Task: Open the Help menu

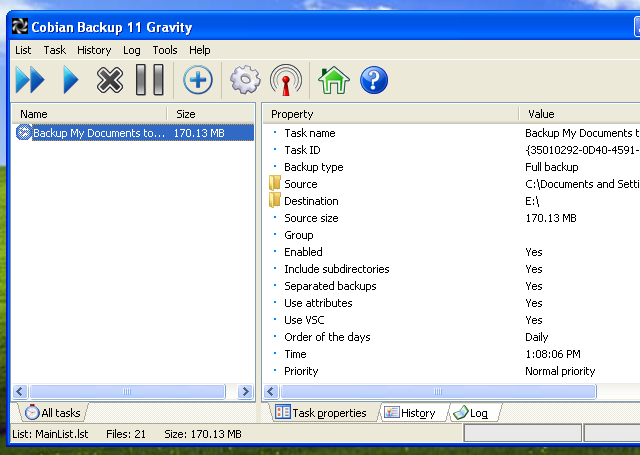Action: [200, 50]
